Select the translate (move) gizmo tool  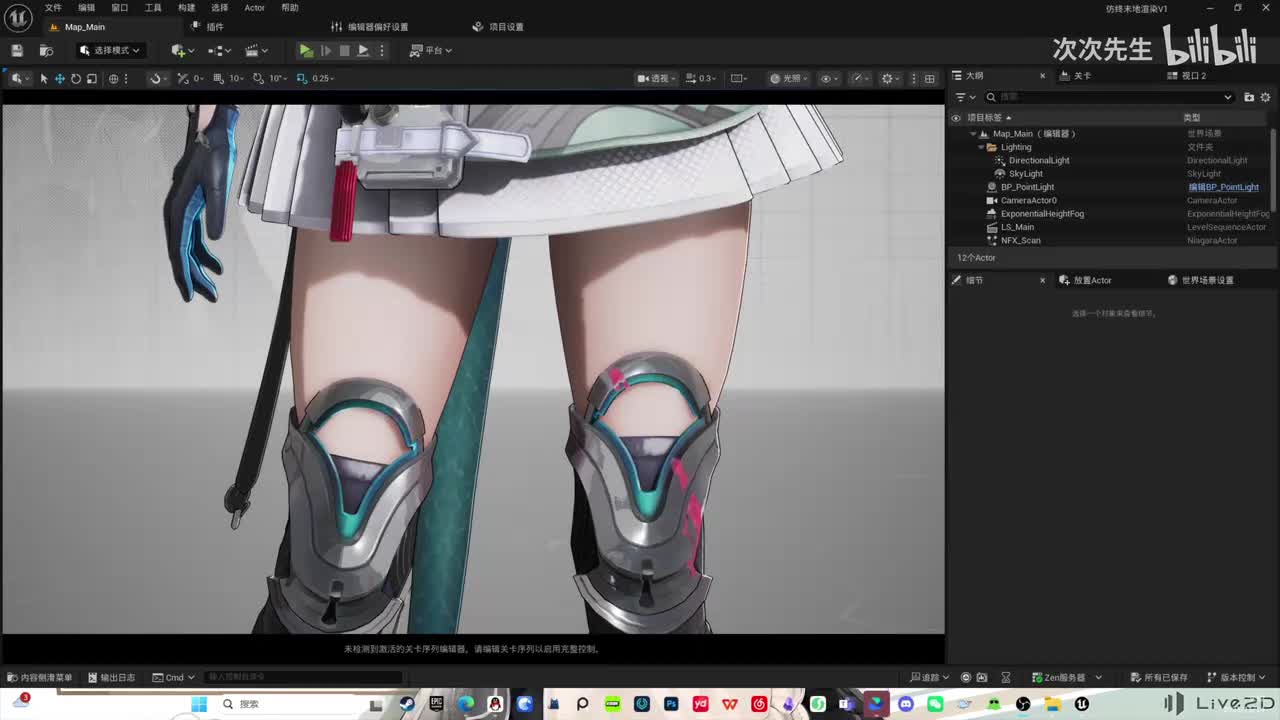[59, 78]
